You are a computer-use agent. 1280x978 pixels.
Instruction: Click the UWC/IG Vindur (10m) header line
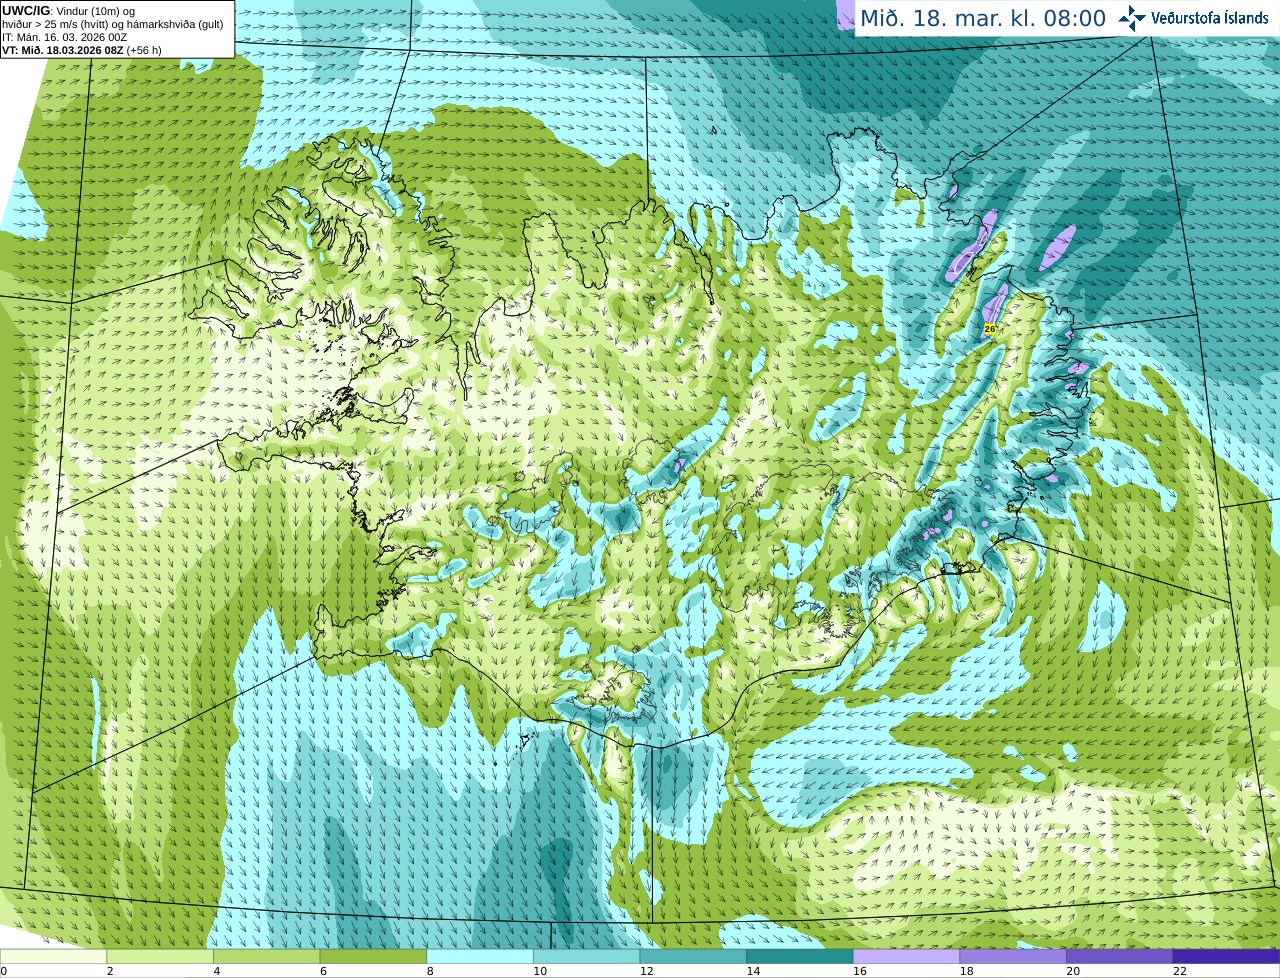[x=69, y=11]
